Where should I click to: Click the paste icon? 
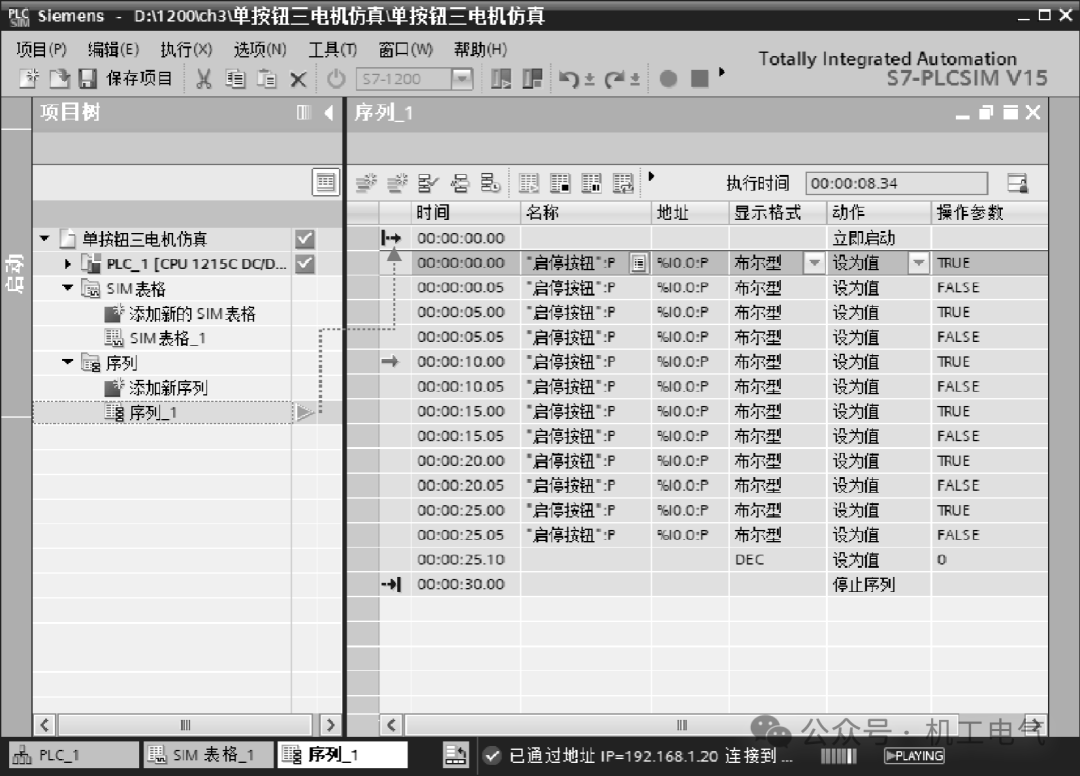coord(267,79)
